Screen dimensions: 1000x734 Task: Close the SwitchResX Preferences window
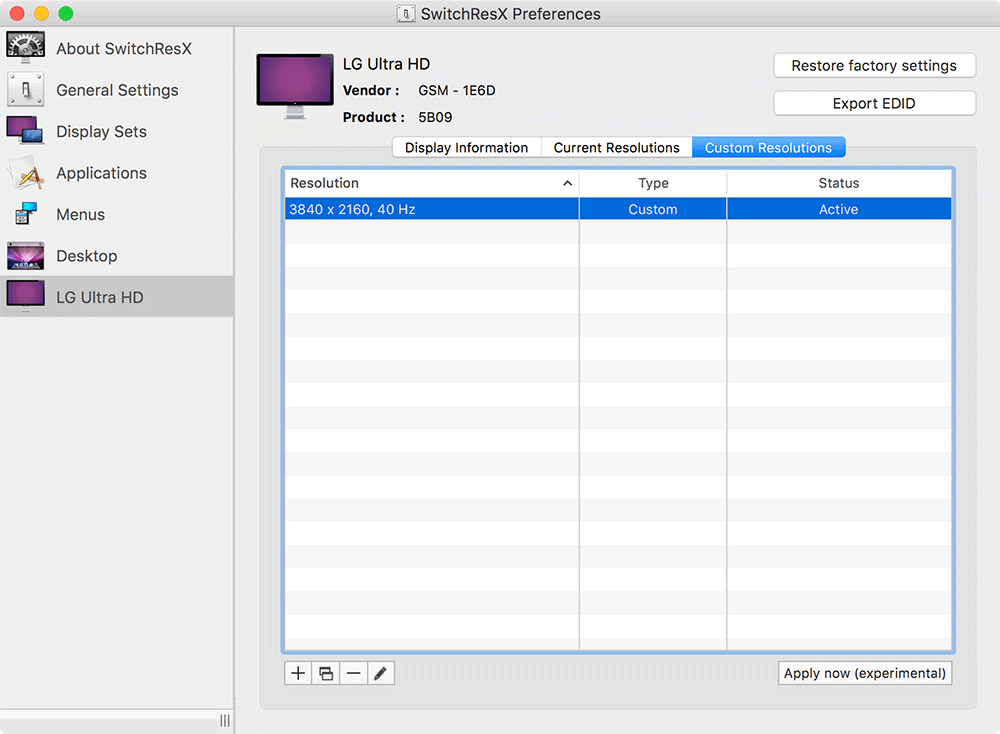point(17,13)
